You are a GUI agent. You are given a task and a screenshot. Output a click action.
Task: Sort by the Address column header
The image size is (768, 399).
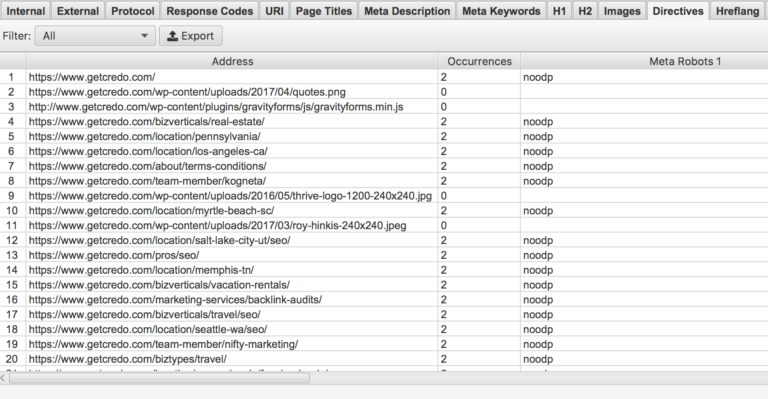(x=232, y=61)
